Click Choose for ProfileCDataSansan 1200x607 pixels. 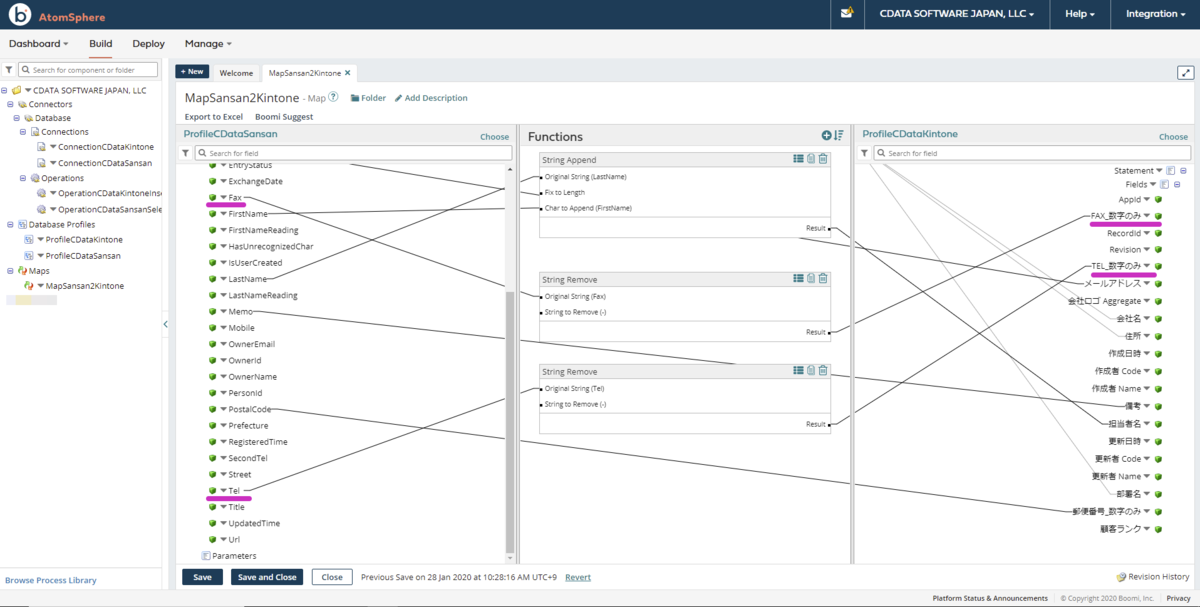(494, 136)
